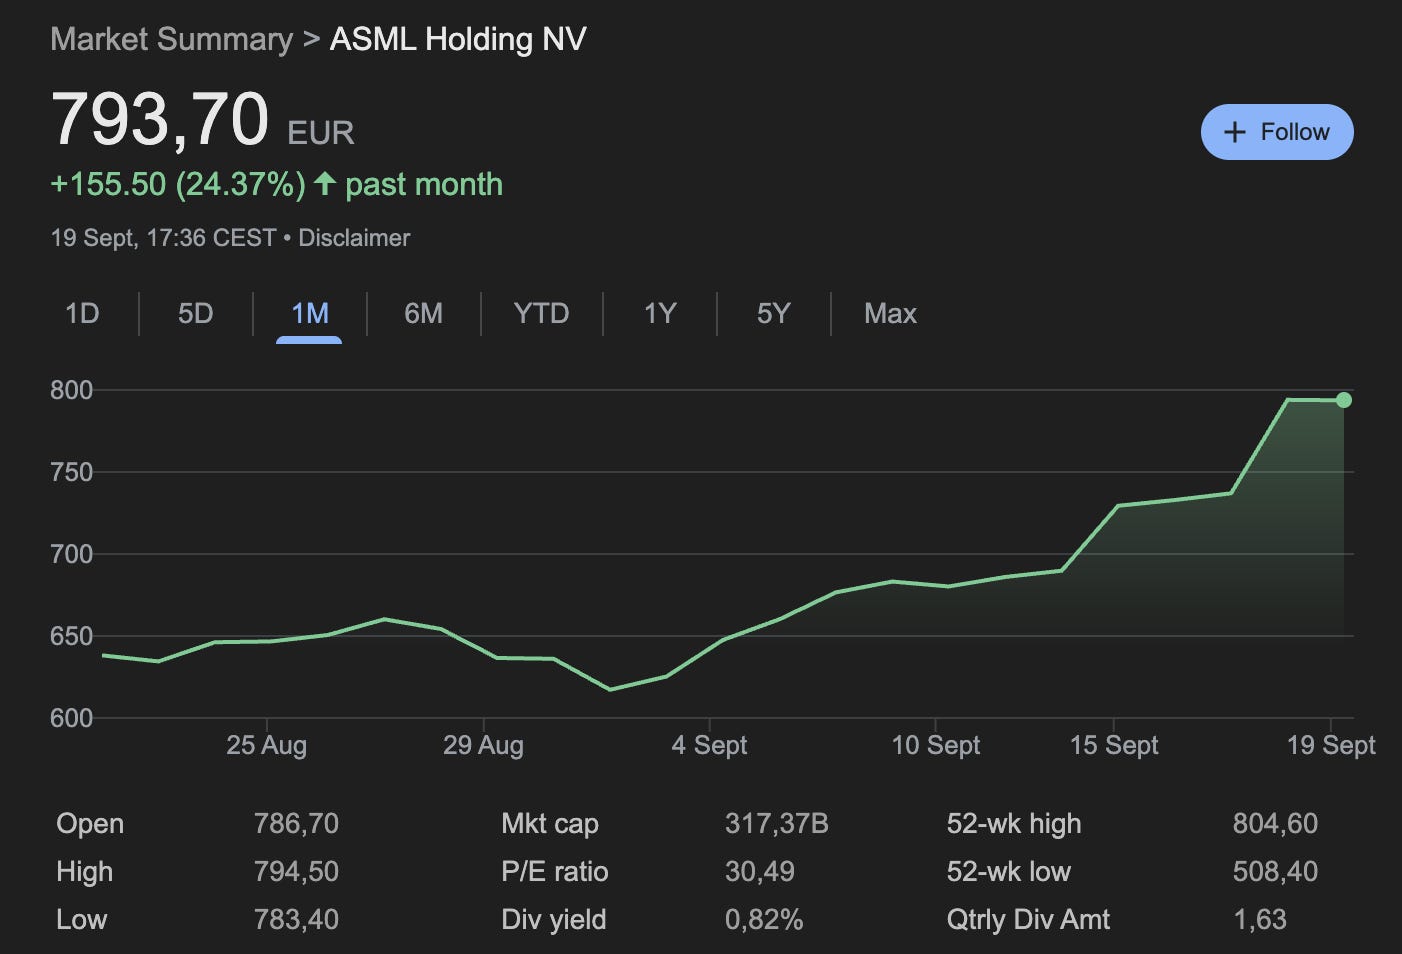Click the 19 Sept axis label
This screenshot has width=1402, height=954.
click(1331, 746)
